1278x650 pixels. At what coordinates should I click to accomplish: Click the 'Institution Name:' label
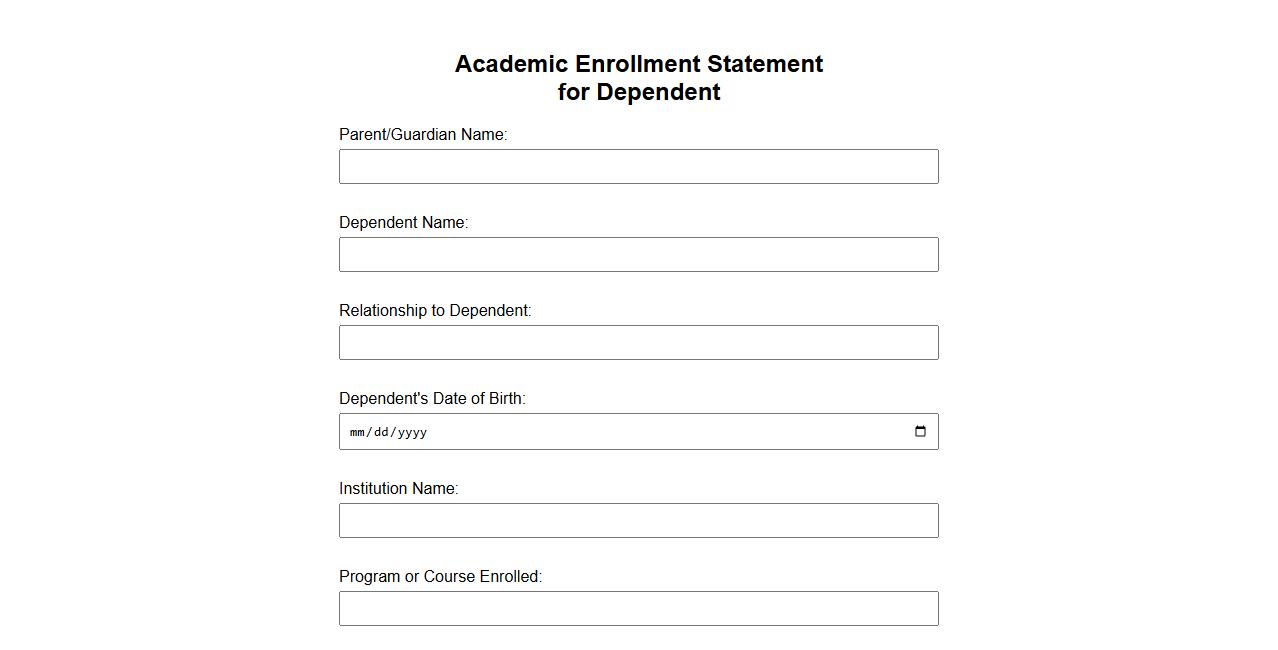[398, 489]
